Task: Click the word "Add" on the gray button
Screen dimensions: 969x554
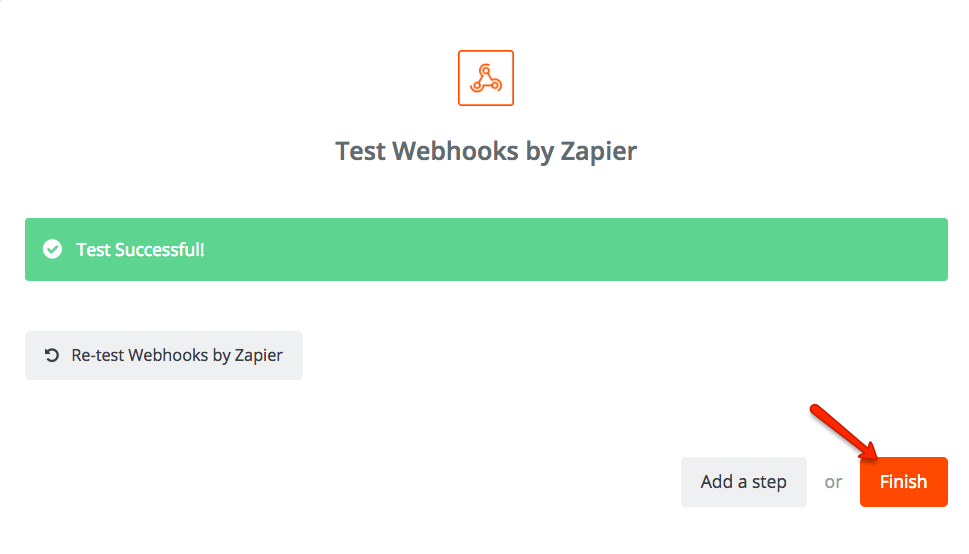Action: (x=717, y=482)
